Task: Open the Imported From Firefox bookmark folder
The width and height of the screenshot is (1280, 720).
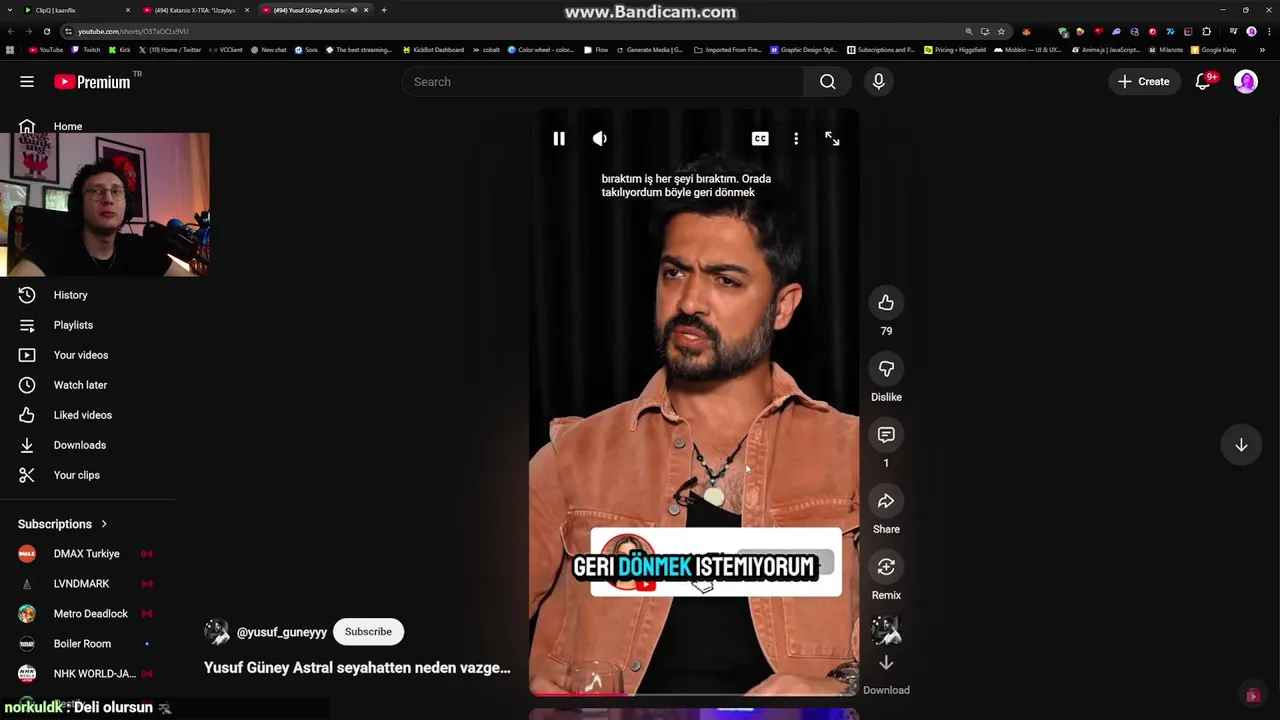Action: tap(727, 50)
